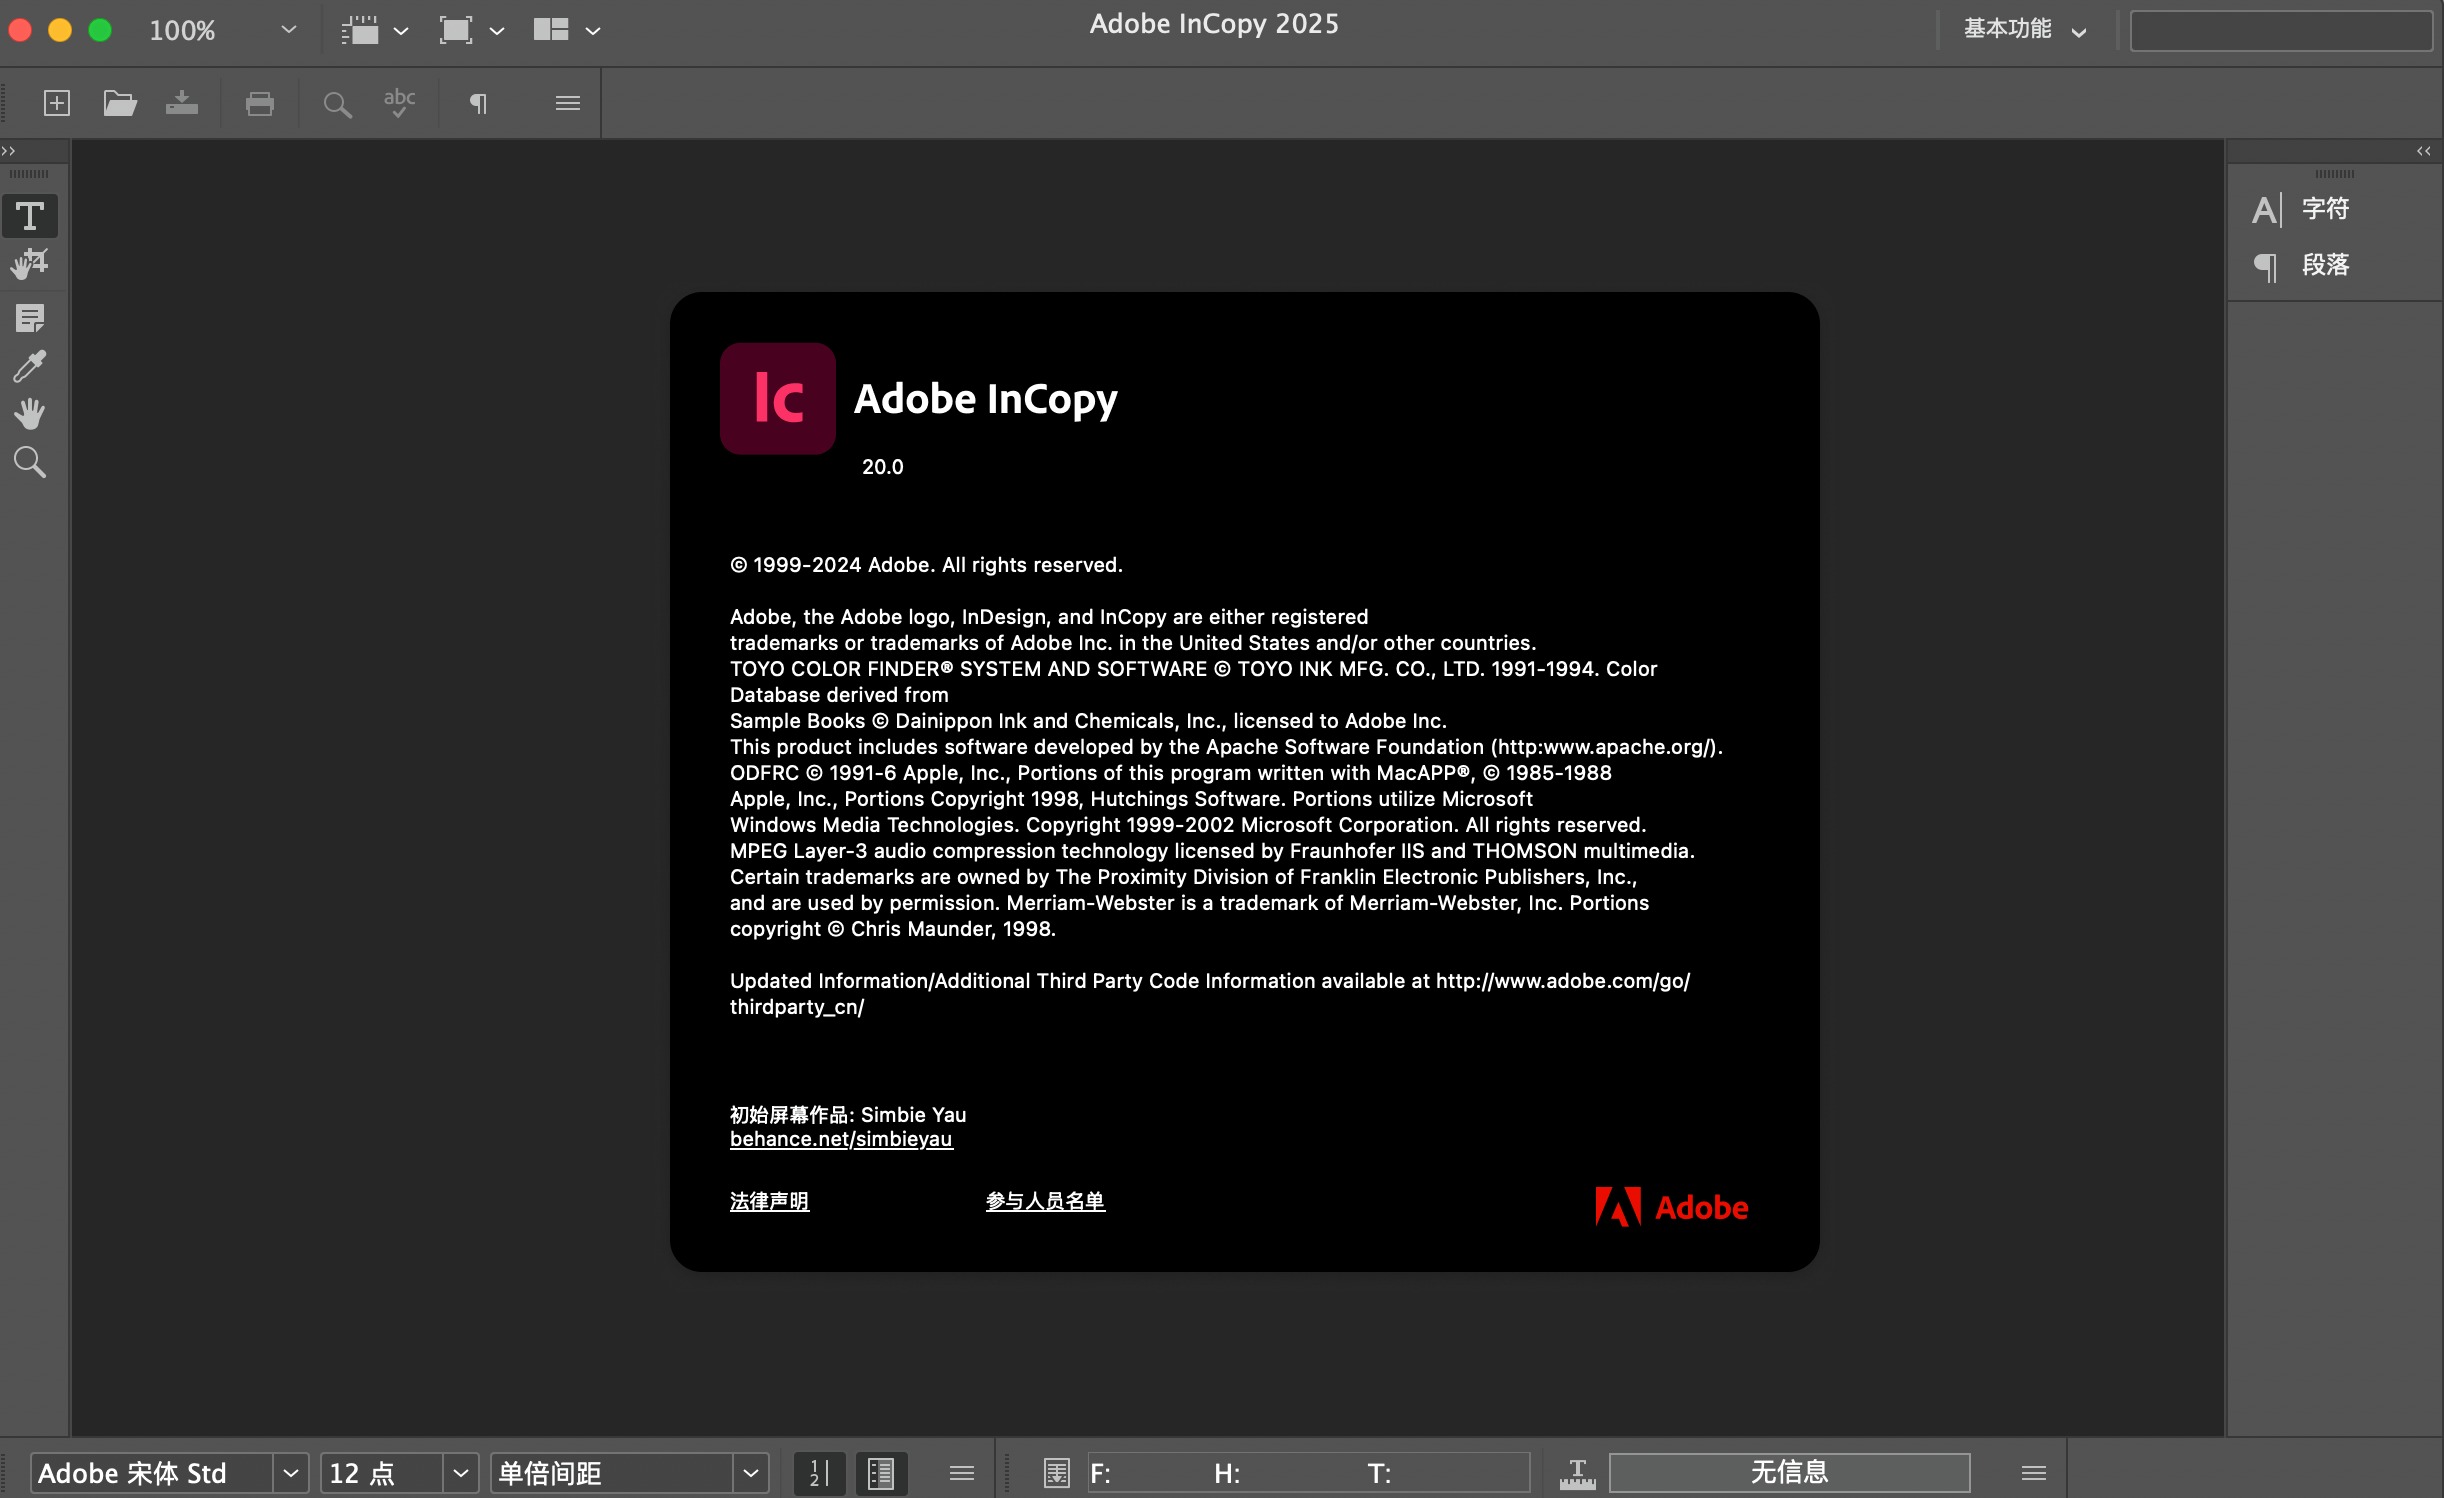Toggle layout view mode in the bottom bar

[880, 1472]
